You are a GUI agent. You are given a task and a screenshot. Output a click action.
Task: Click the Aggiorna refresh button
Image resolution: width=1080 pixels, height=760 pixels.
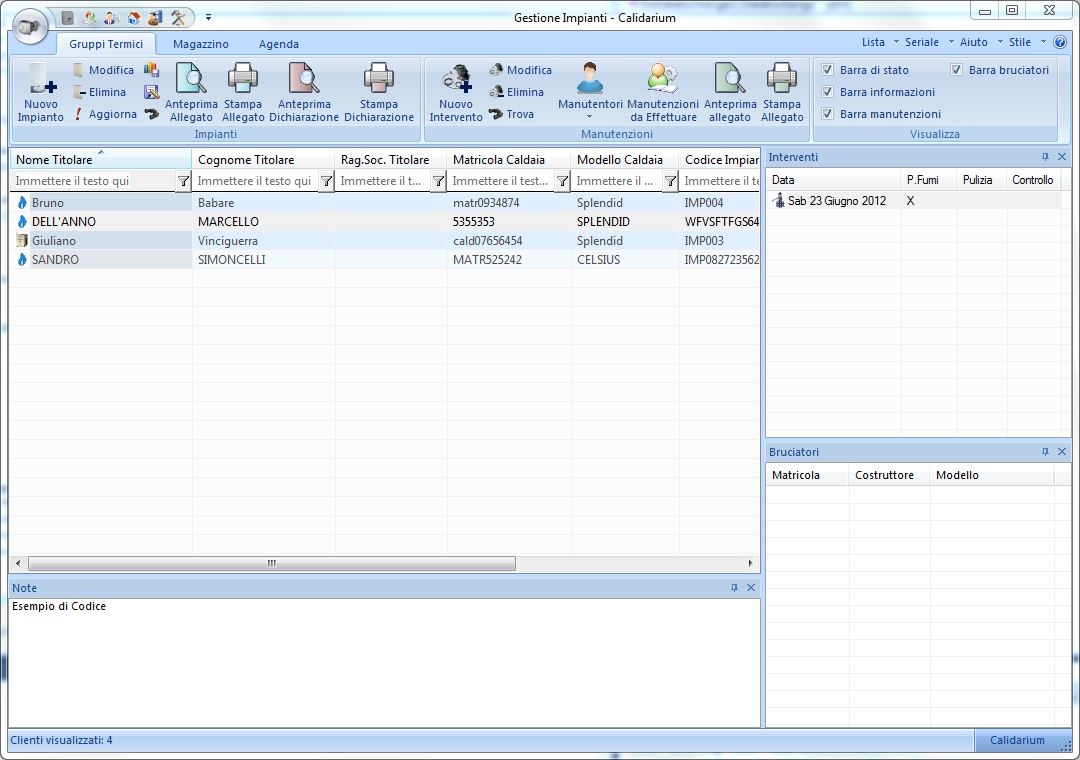click(105, 114)
